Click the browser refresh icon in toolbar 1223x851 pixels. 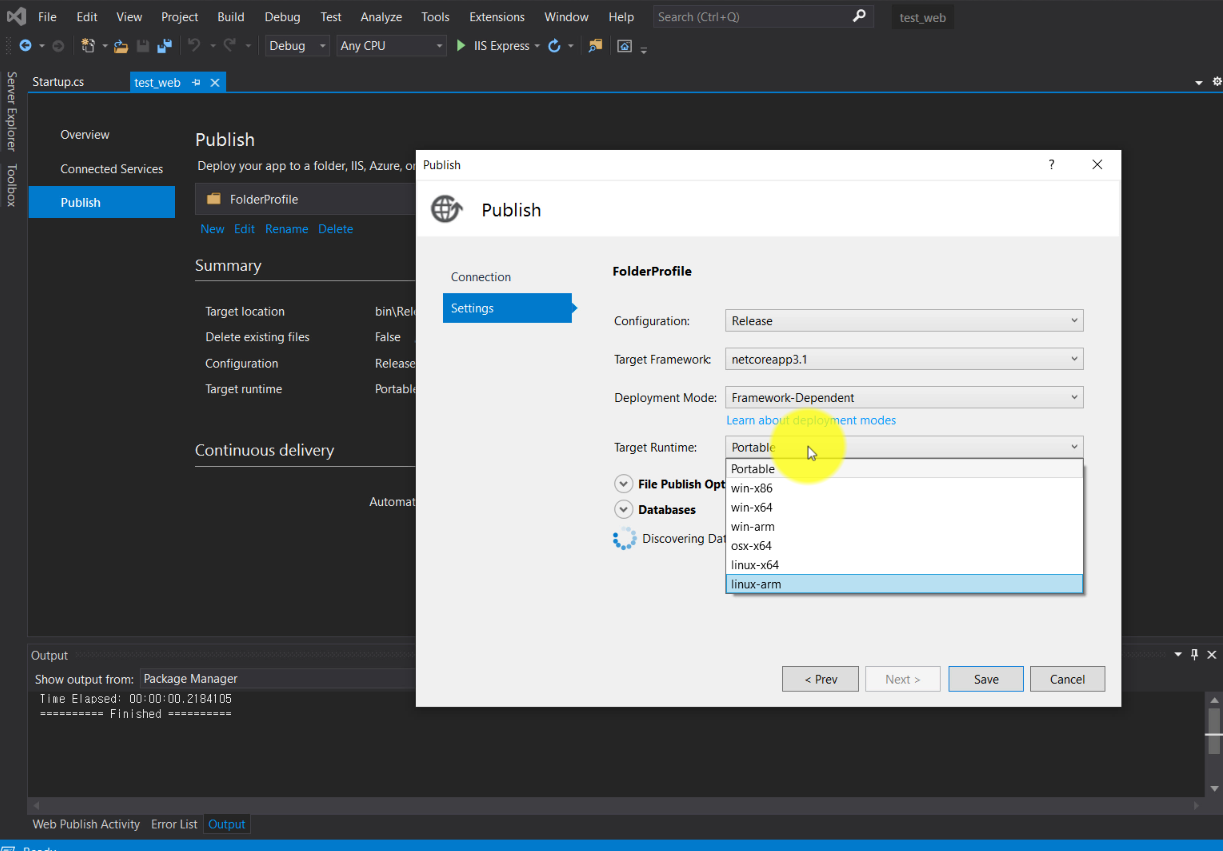coord(554,46)
